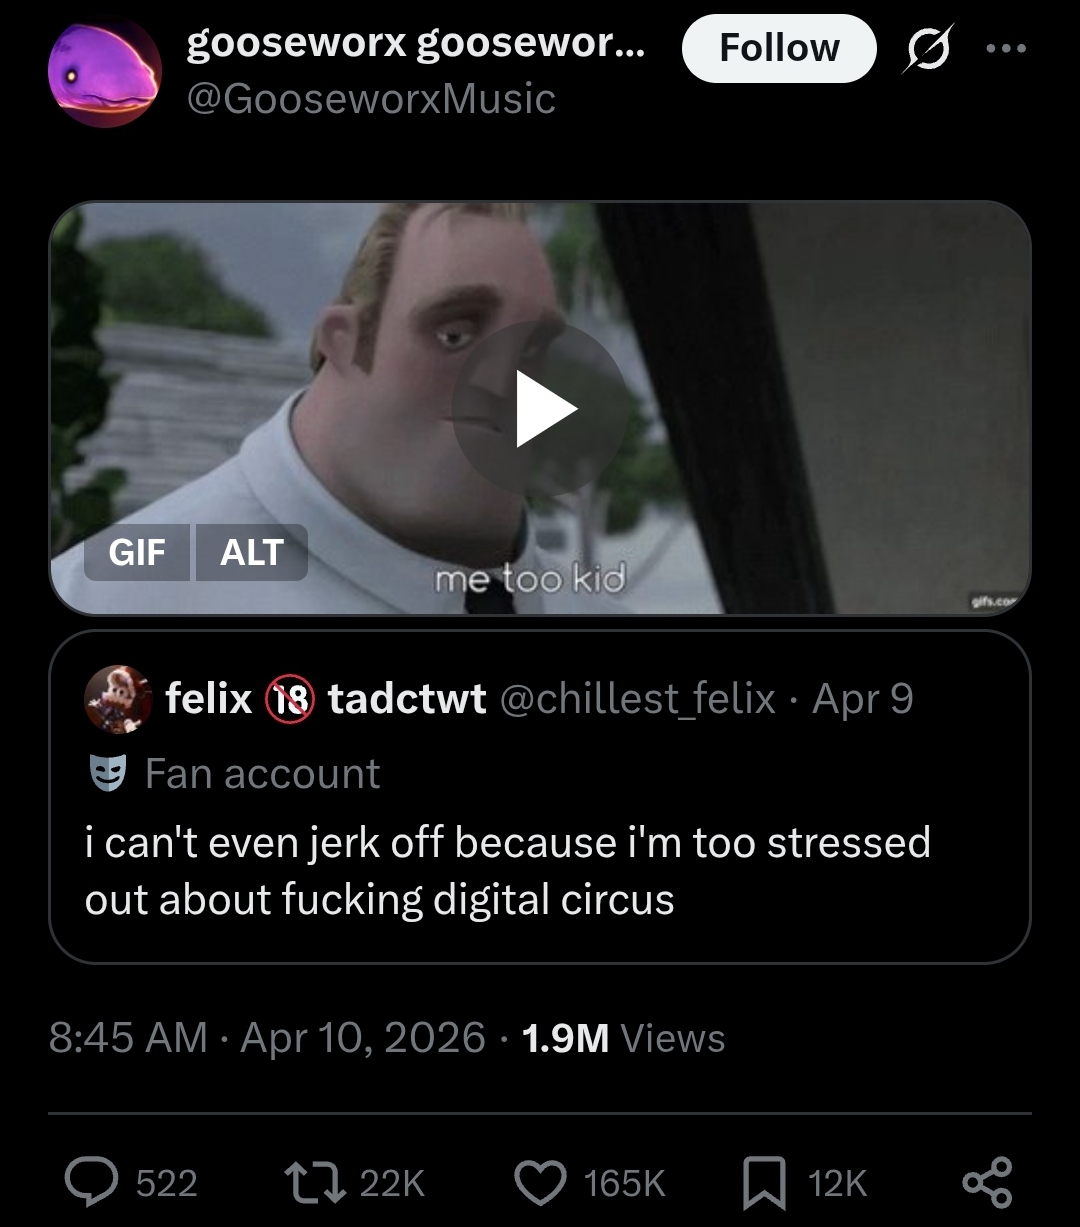The image size is (1080, 1227).
Task: Open the gooseworx display name
Action: 416,43
